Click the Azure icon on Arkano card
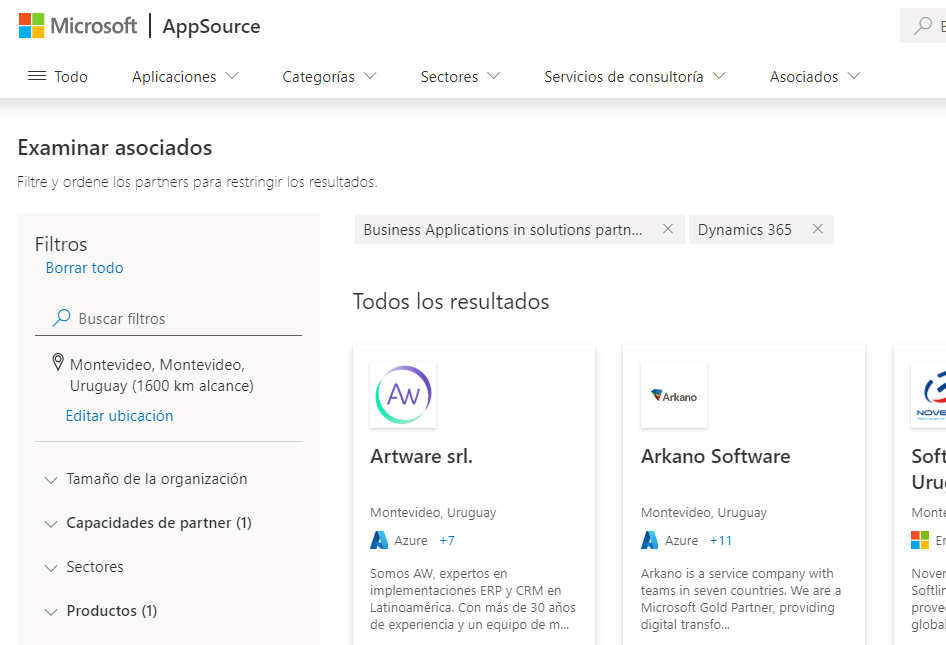This screenshot has height=645, width=946. point(650,540)
